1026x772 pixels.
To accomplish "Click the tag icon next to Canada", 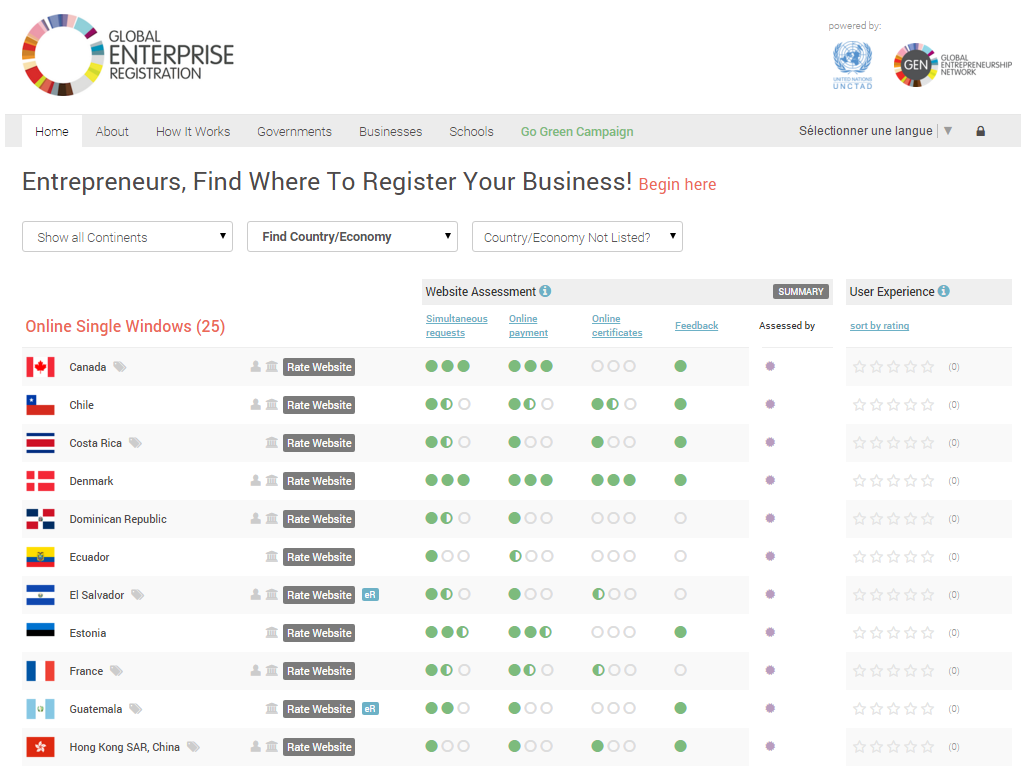I will tap(120, 367).
